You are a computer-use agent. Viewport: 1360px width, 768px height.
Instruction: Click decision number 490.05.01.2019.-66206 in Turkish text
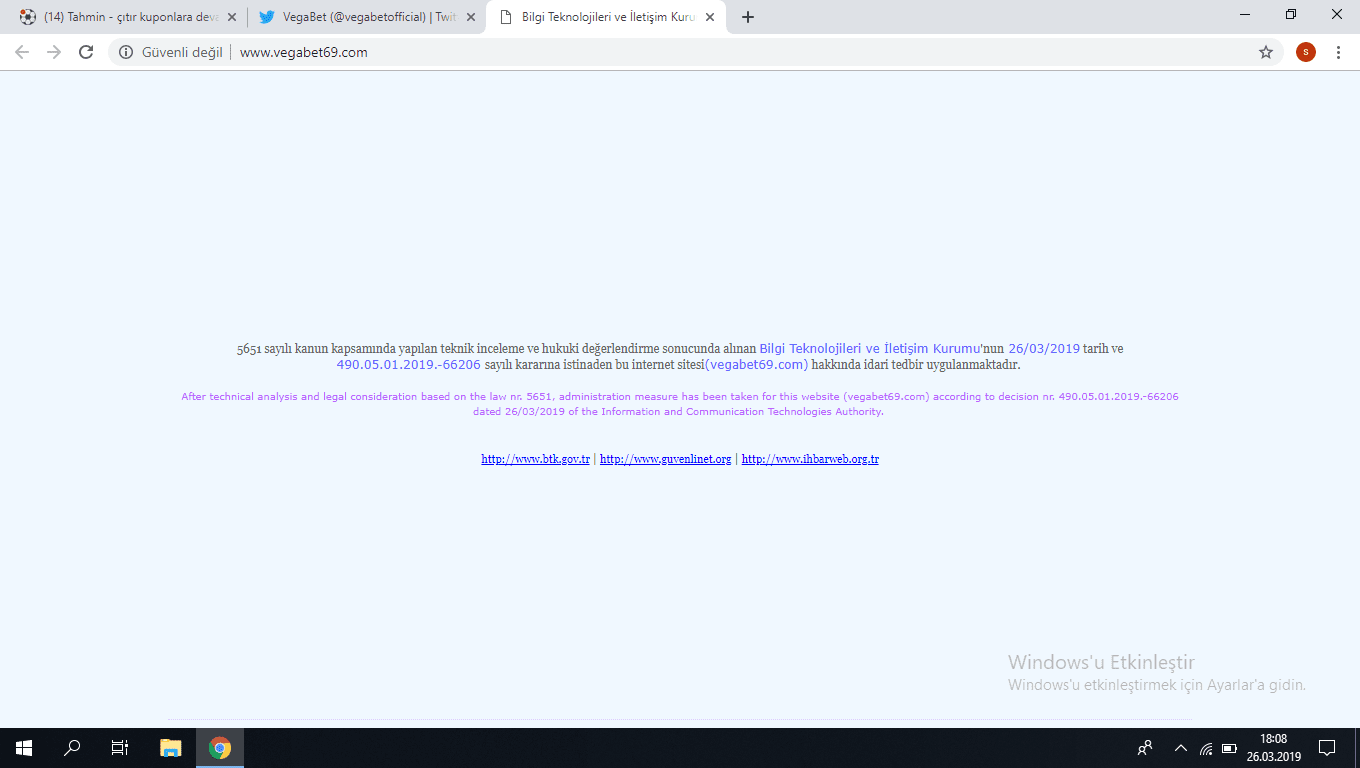pyautogui.click(x=408, y=365)
